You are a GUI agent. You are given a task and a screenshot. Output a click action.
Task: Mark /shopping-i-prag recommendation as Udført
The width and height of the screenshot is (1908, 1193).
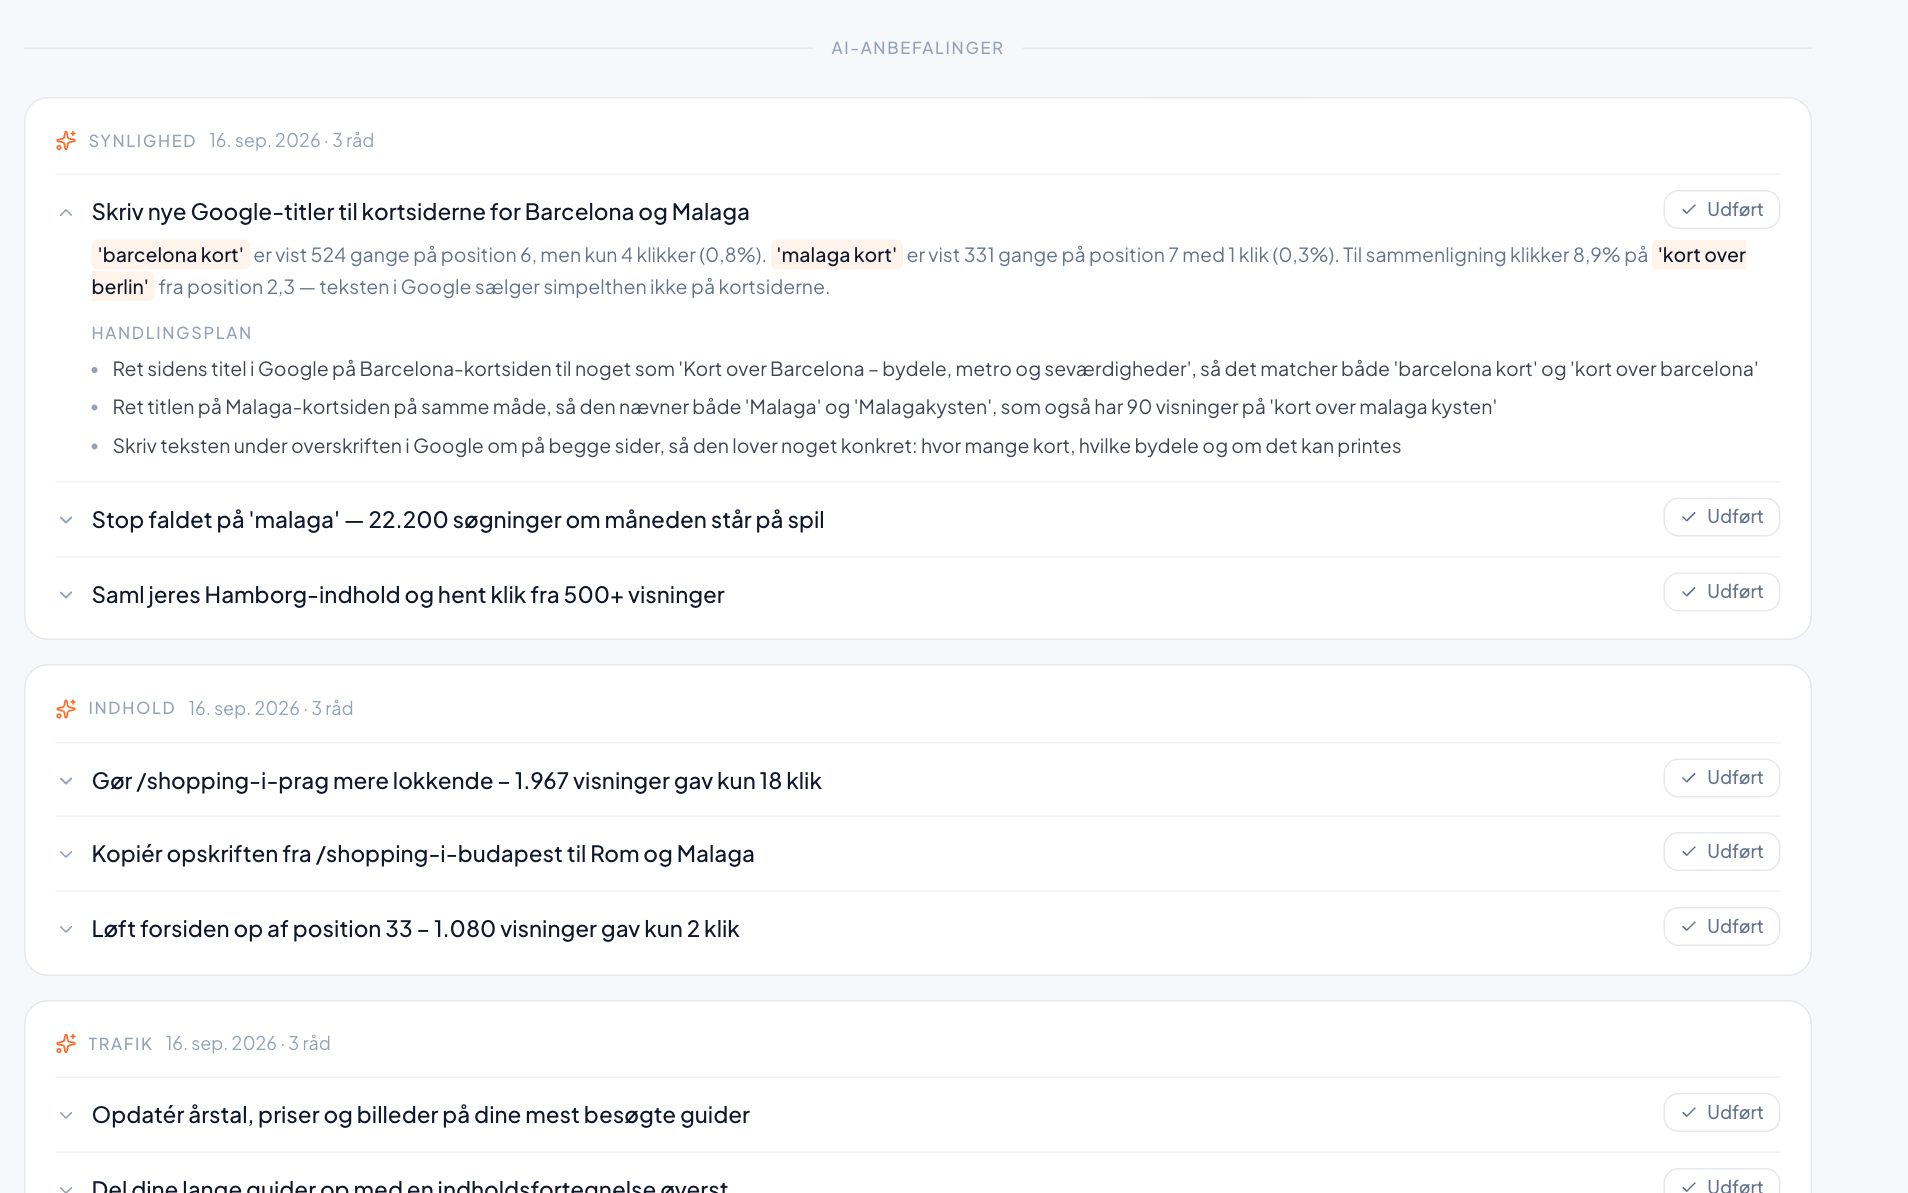tap(1721, 778)
